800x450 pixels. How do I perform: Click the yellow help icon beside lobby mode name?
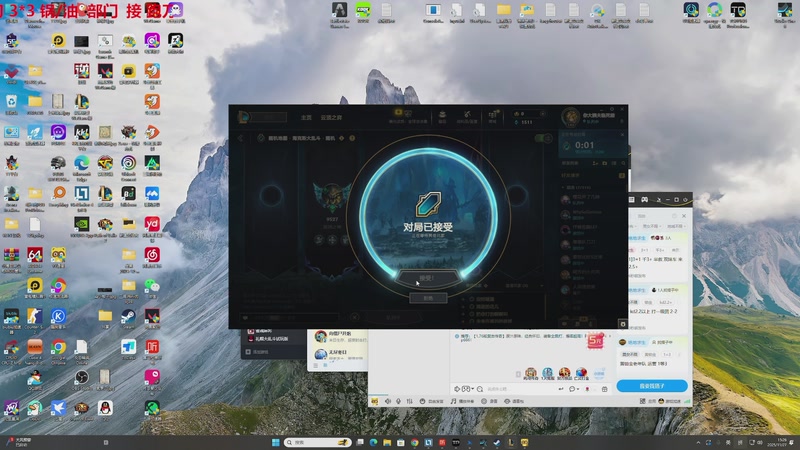[x=352, y=138]
